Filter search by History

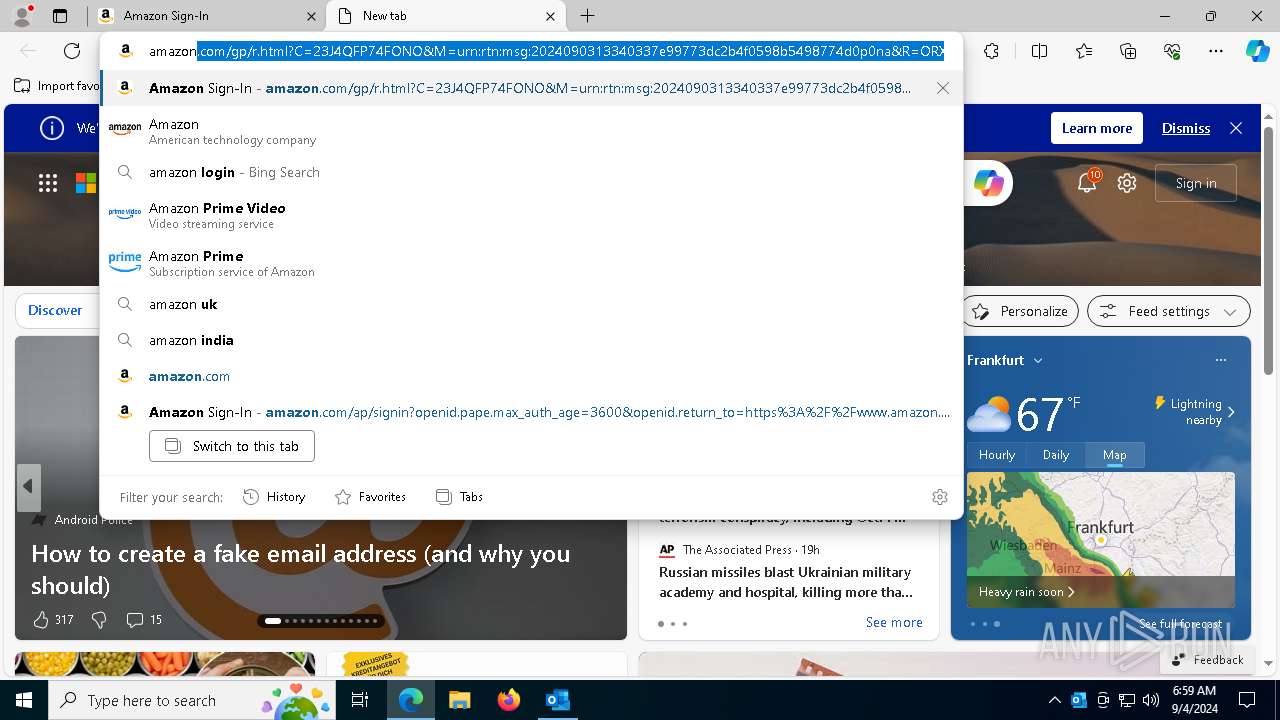click(x=274, y=497)
